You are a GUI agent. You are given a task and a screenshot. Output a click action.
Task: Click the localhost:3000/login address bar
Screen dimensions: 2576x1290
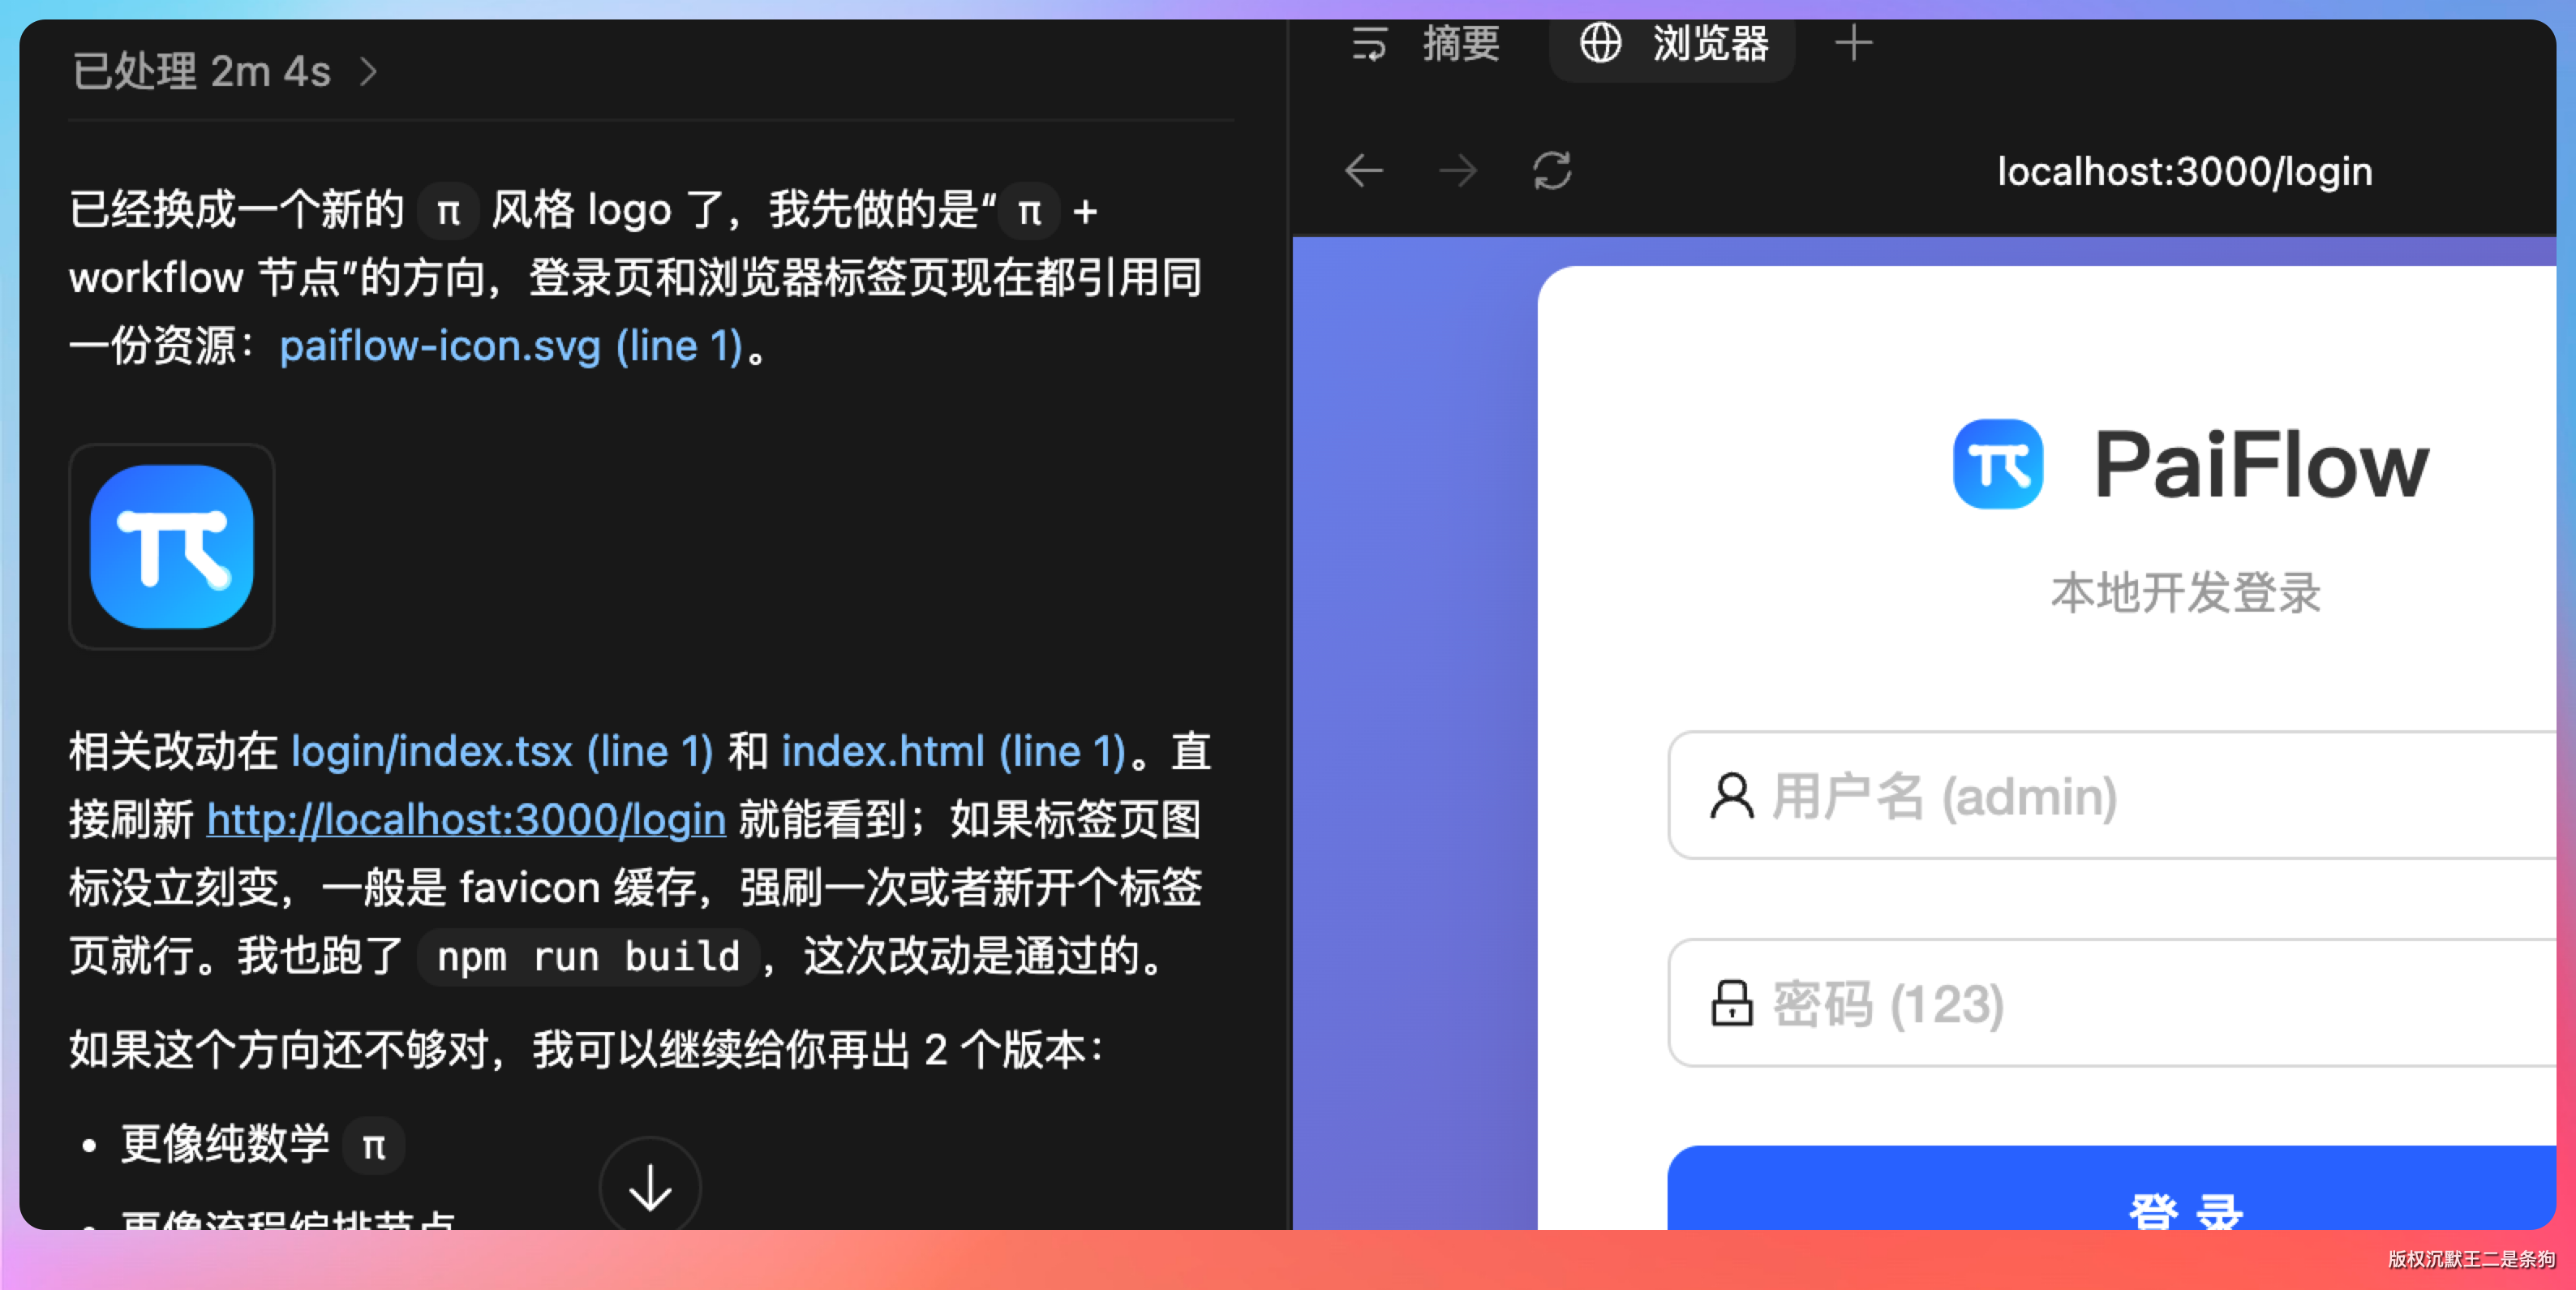pos(2184,172)
